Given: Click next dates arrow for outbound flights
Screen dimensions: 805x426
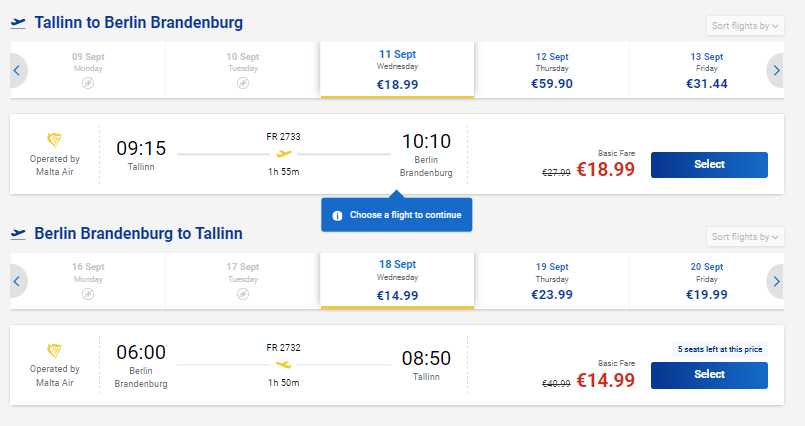Looking at the screenshot, I should tap(776, 70).
